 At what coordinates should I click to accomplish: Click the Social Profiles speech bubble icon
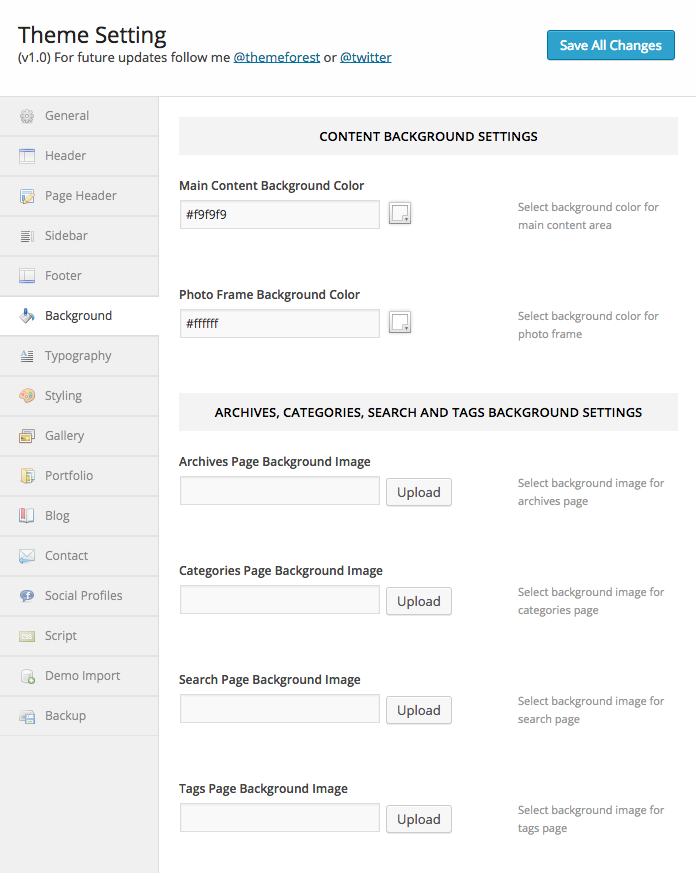27,596
